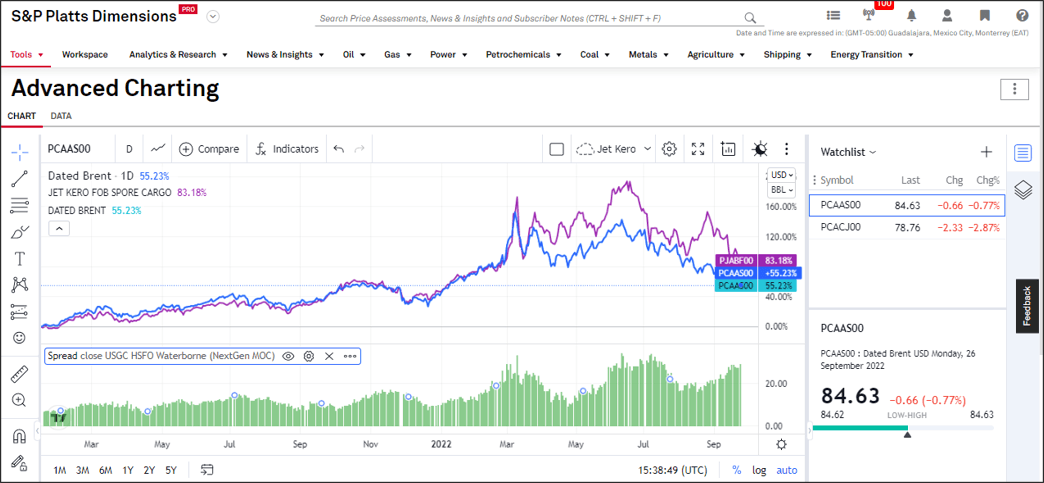
Task: Set chart range to 1Y
Action: (x=128, y=470)
